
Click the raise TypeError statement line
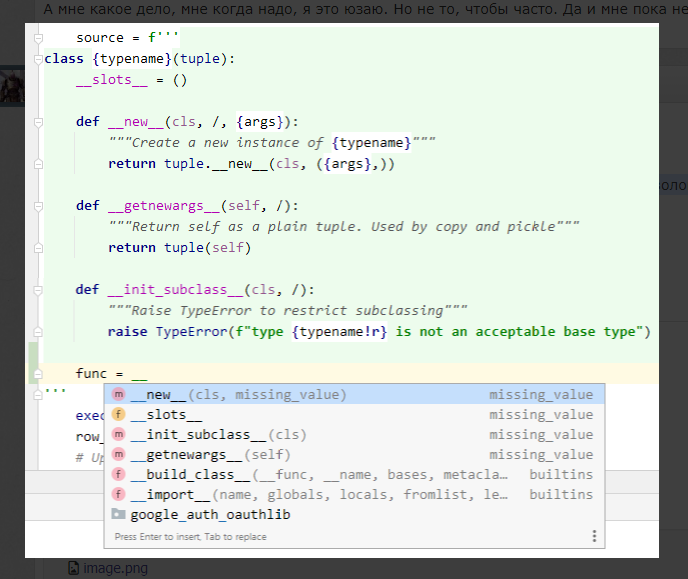click(379, 332)
